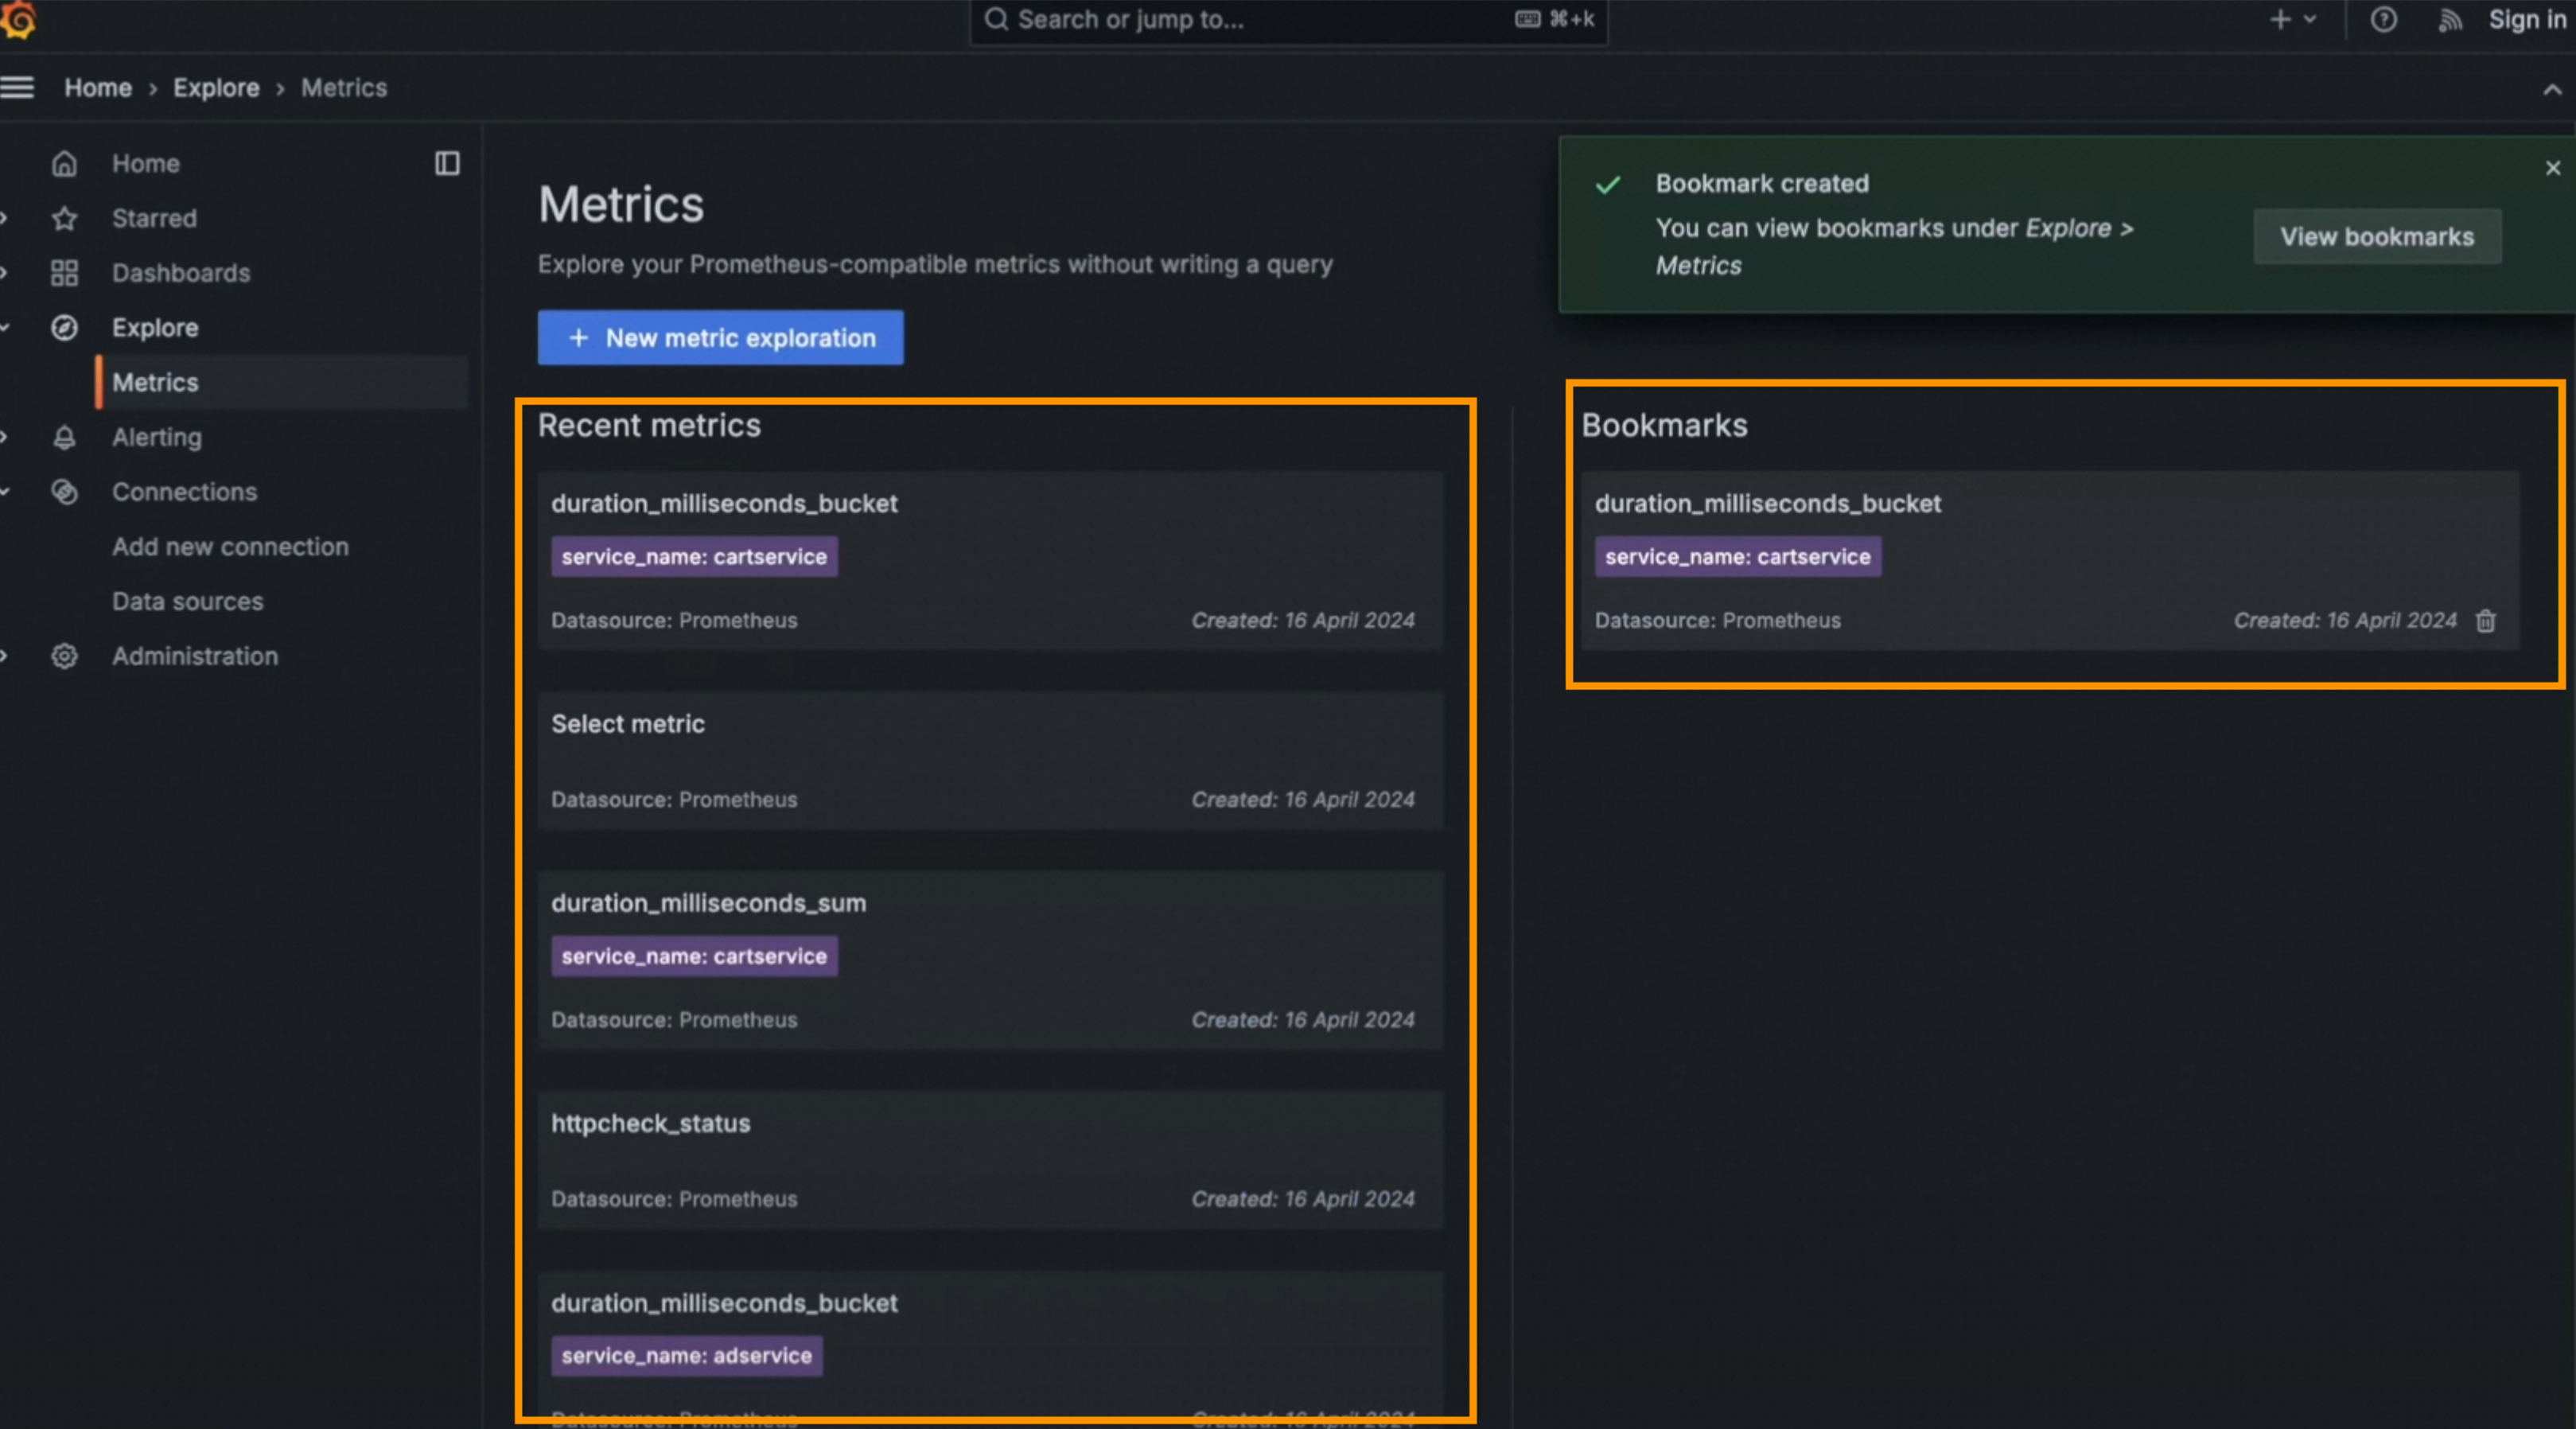Image resolution: width=2576 pixels, height=1429 pixels.
Task: Open Administration in the sidebar
Action: click(x=195, y=656)
